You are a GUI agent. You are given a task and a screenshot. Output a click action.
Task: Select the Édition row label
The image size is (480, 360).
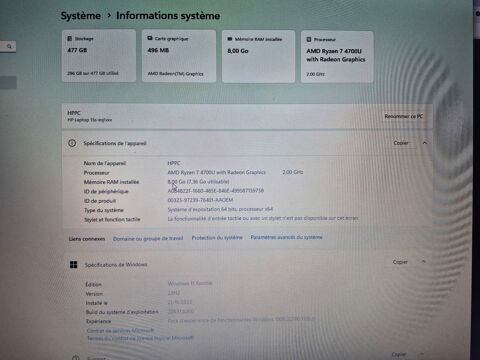coord(93,284)
